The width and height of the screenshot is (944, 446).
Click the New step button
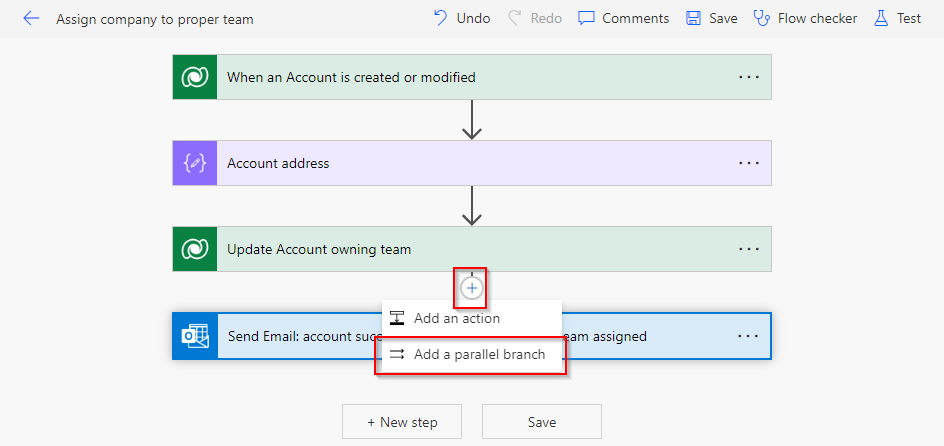[401, 422]
